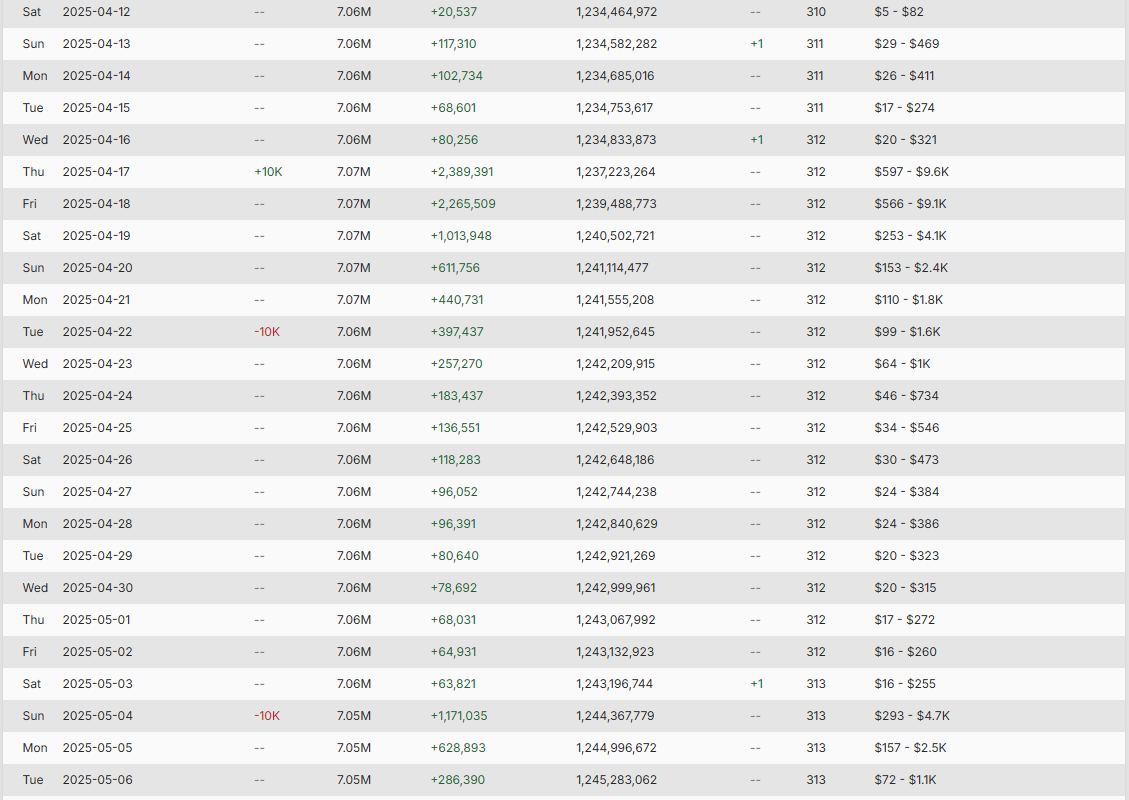This screenshot has height=800, width=1129.
Task: Click total views 1,243,067,992
Action: click(x=616, y=620)
